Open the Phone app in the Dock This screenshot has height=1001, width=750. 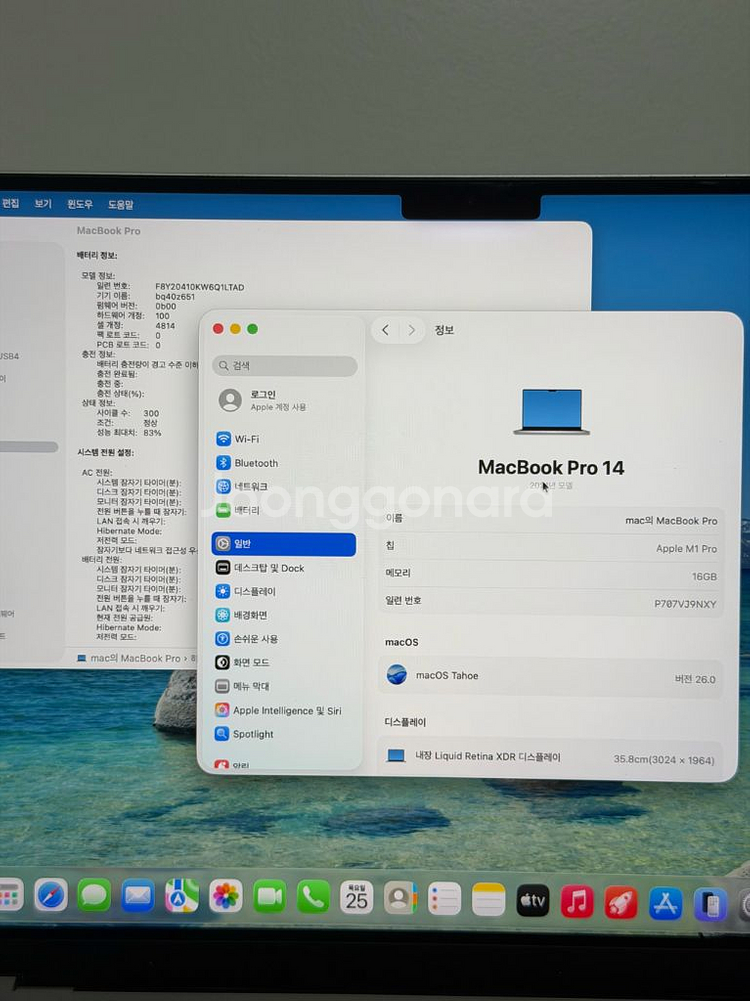[x=313, y=897]
